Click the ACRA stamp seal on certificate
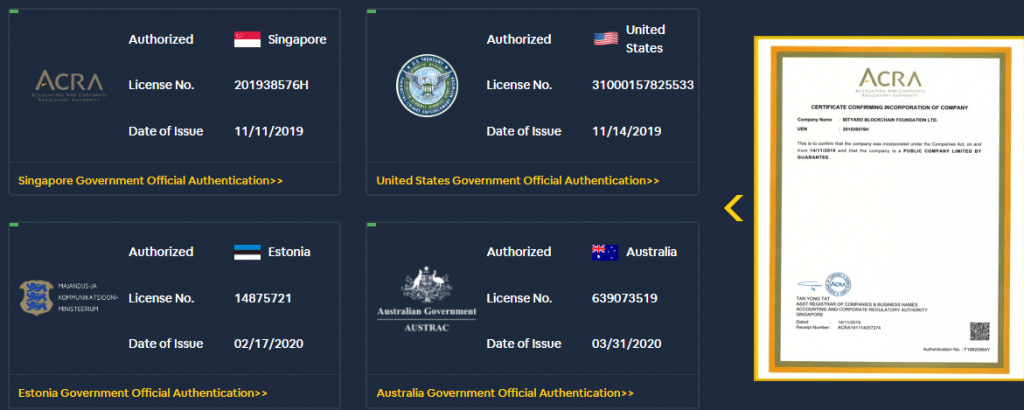Image resolution: width=1024 pixels, height=410 pixels. (839, 285)
